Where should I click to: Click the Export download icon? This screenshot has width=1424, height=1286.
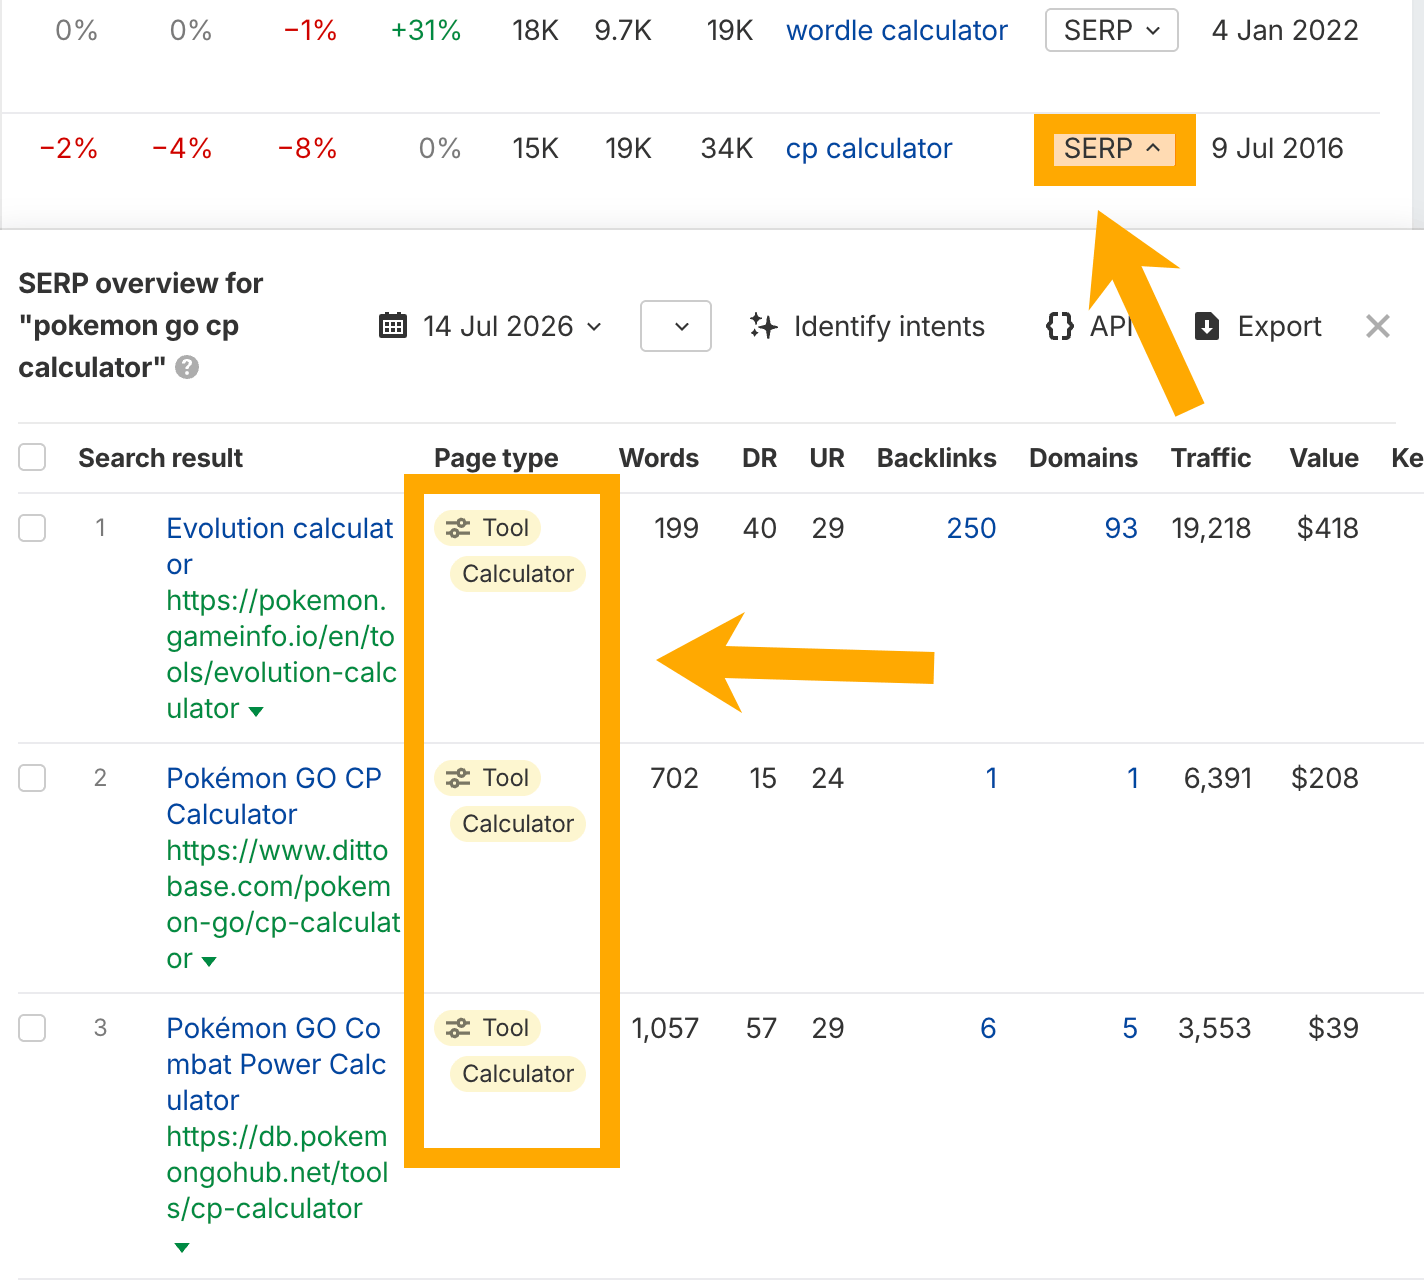[1207, 326]
